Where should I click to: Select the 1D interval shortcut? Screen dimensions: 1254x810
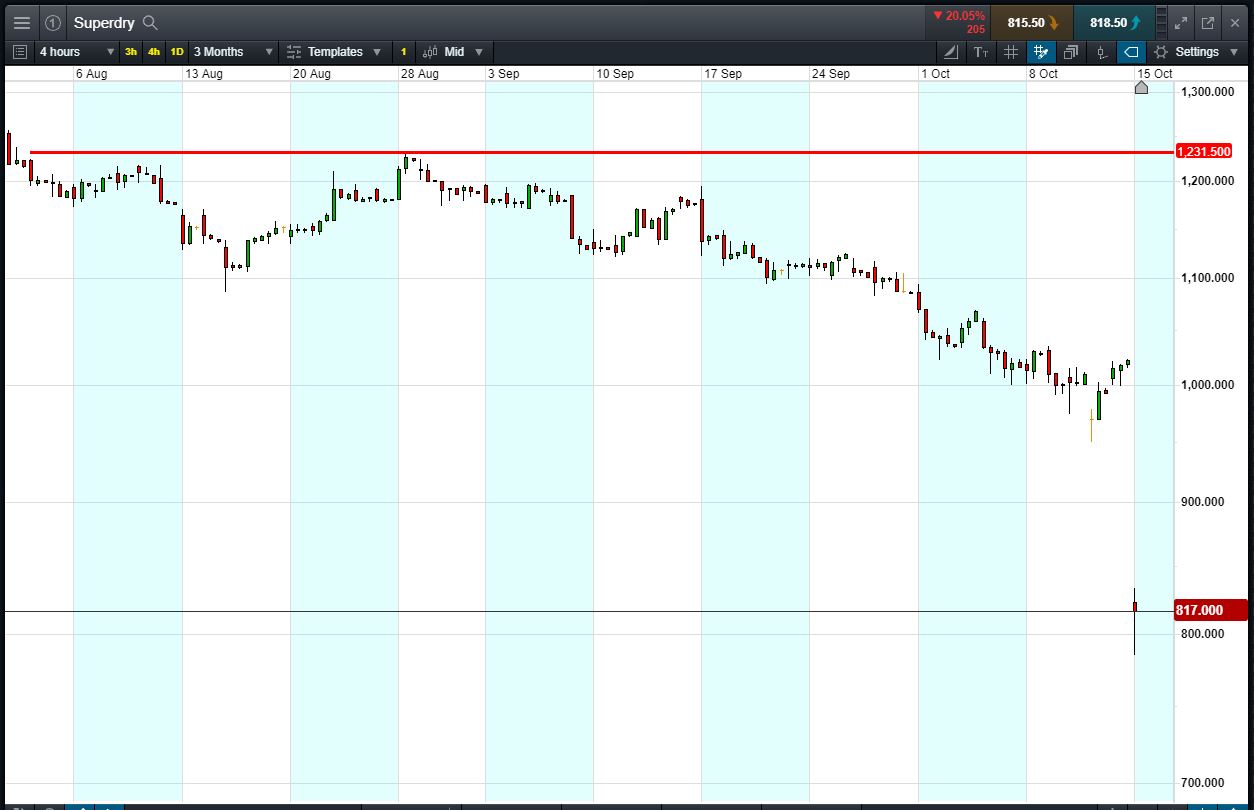pos(177,52)
